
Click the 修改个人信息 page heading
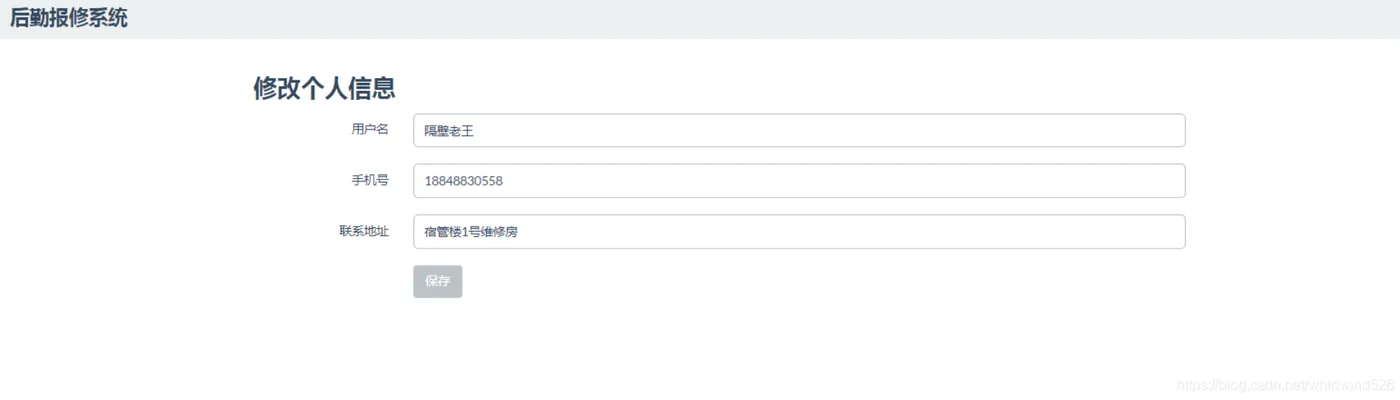324,88
